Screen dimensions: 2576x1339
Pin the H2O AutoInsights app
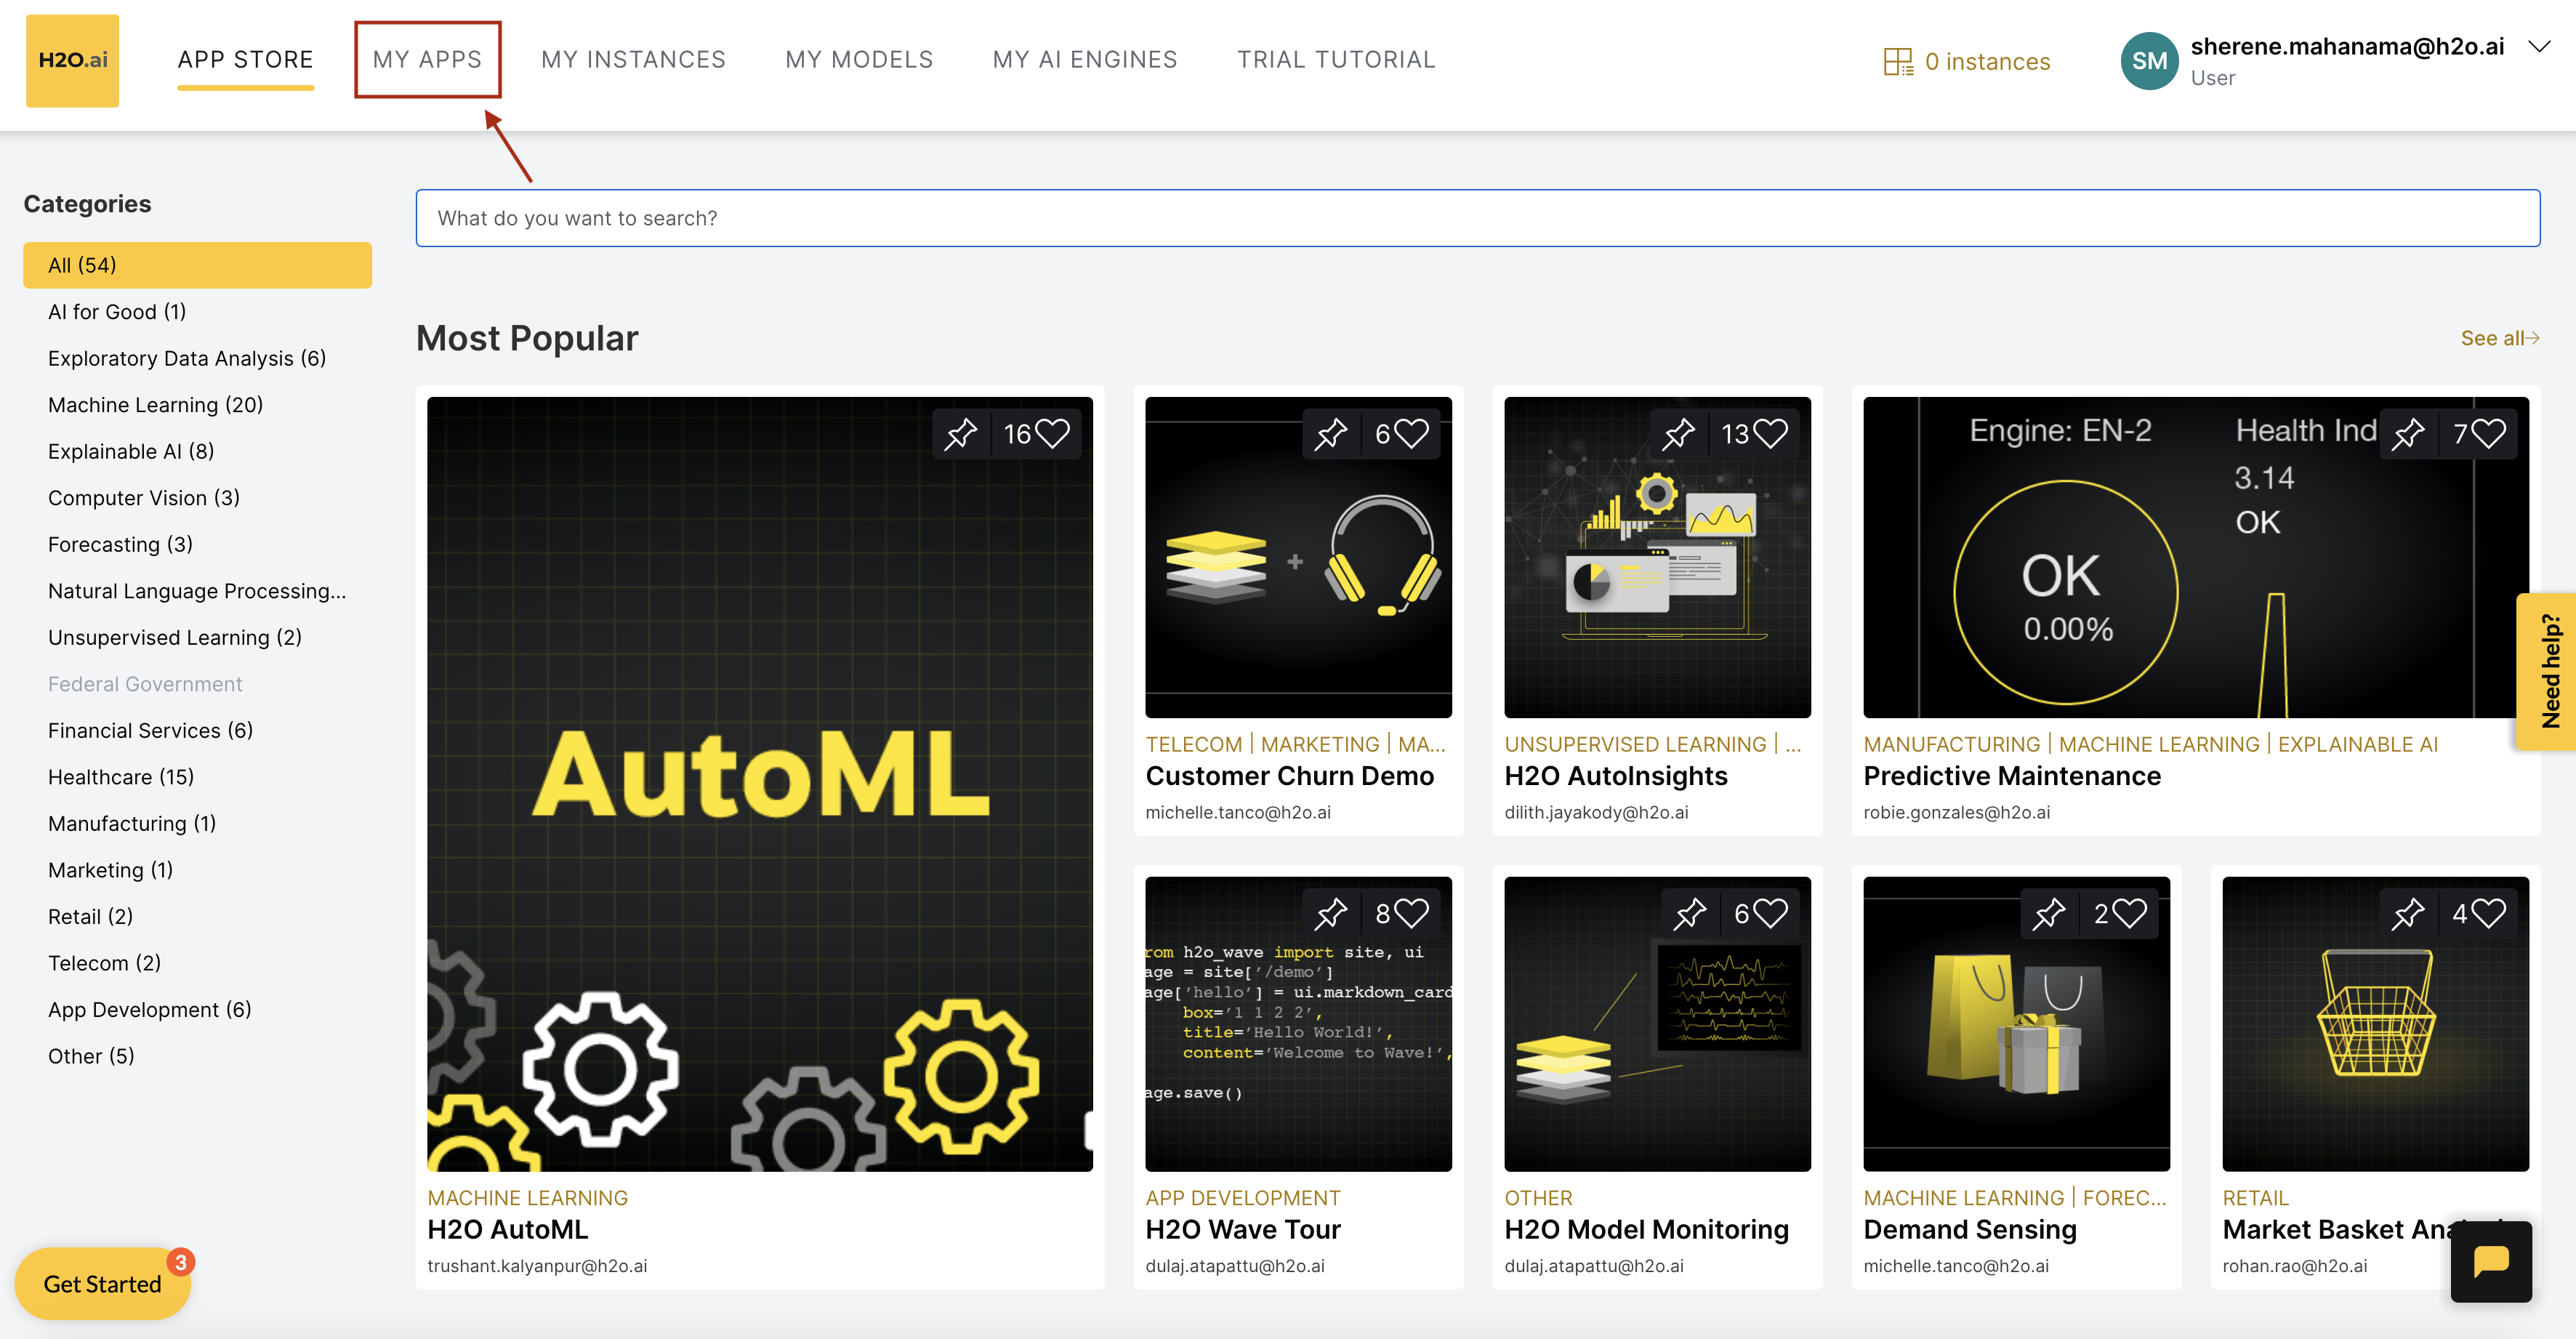(1678, 434)
